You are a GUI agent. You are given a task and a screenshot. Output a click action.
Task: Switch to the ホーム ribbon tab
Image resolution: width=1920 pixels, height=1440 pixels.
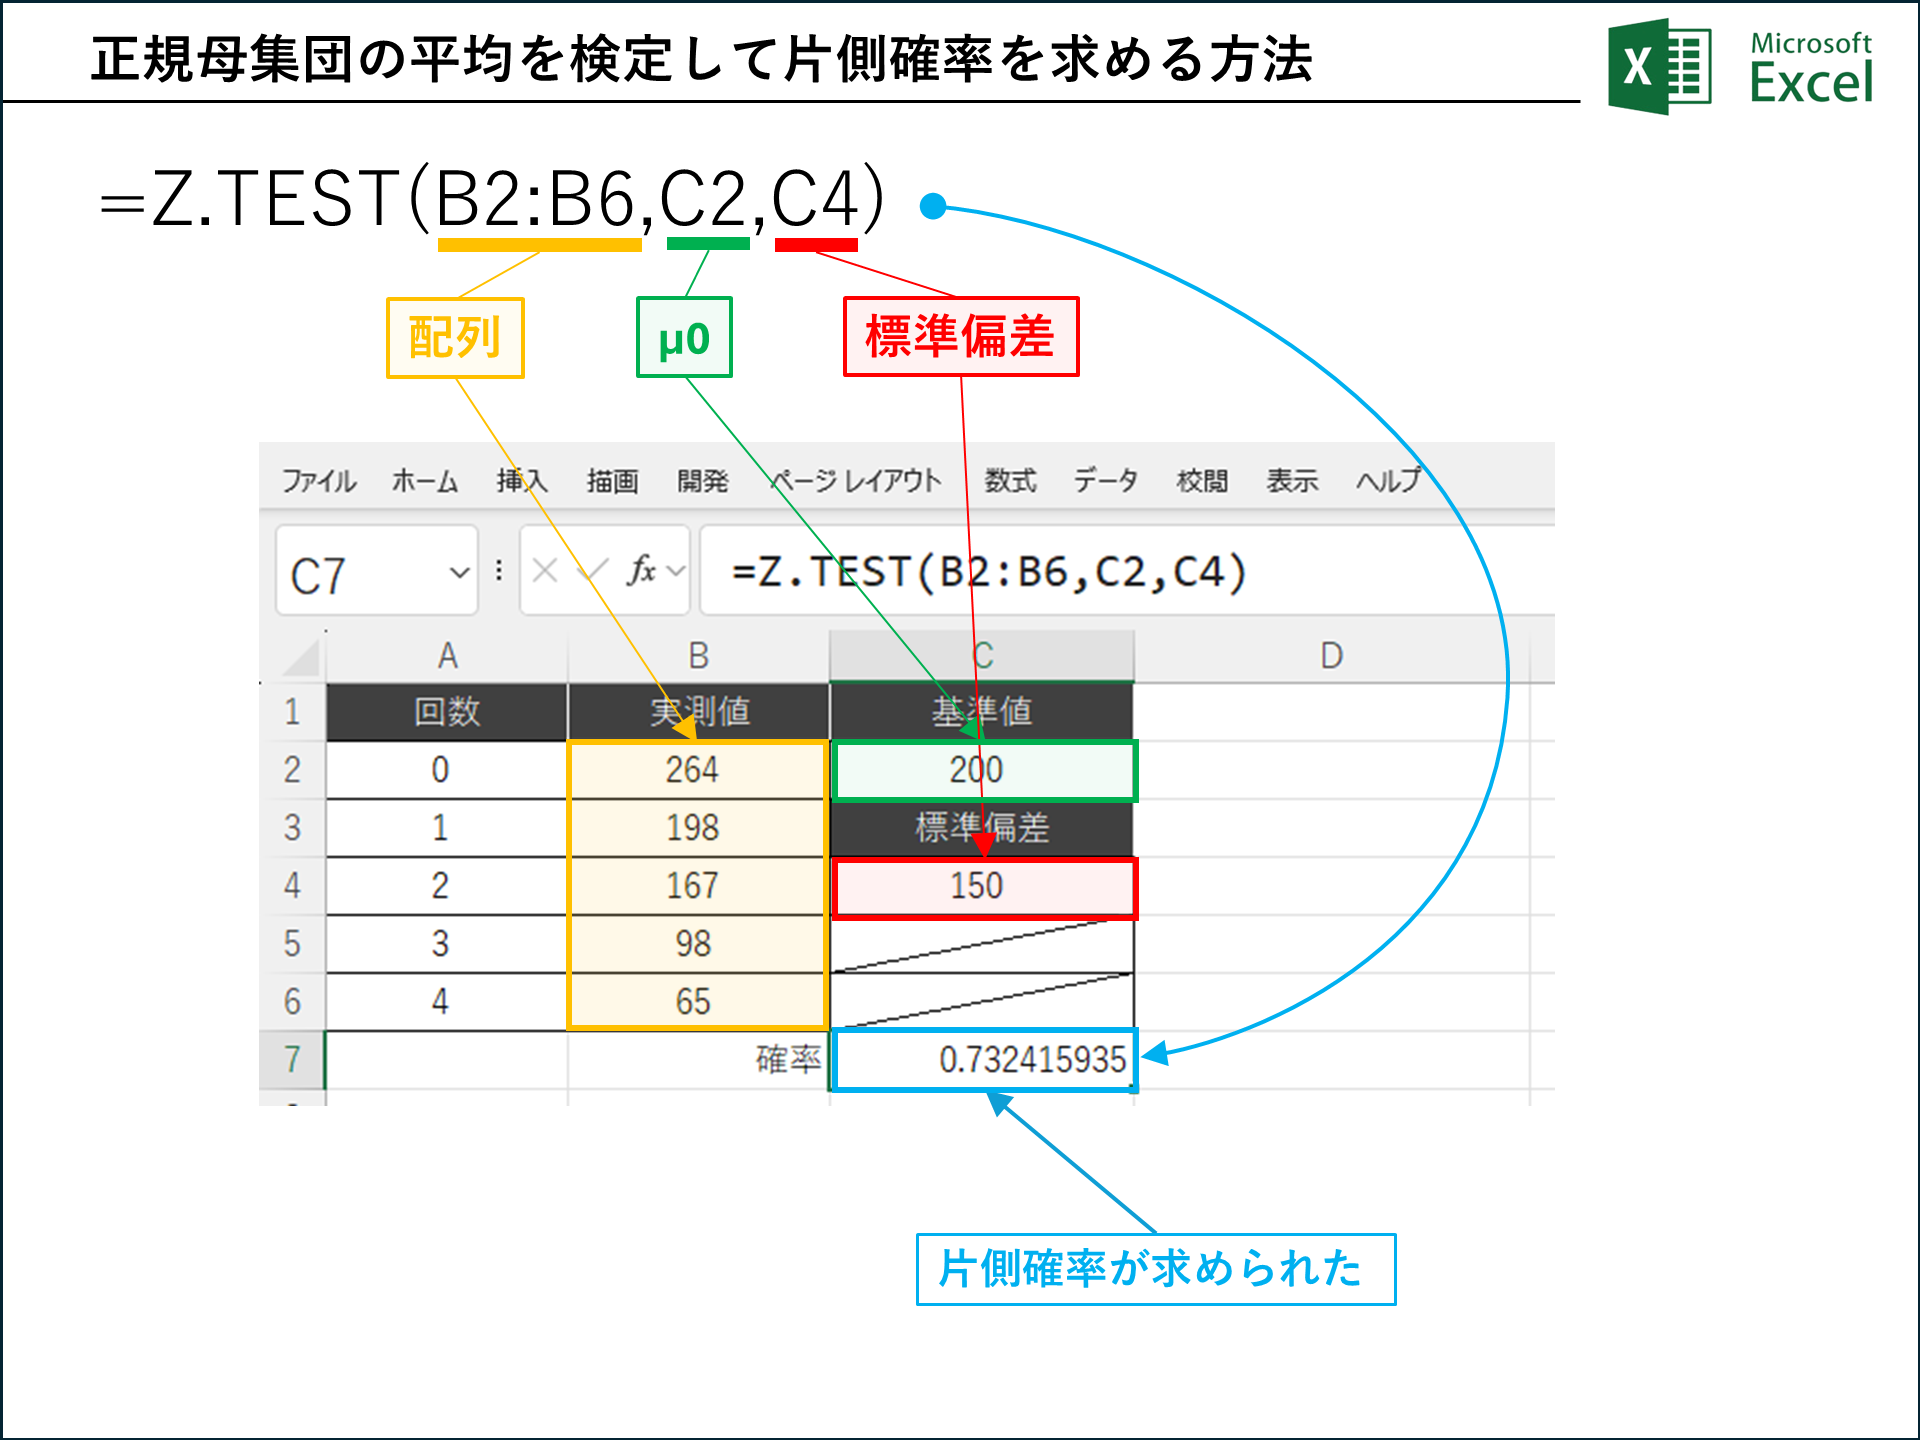click(425, 481)
